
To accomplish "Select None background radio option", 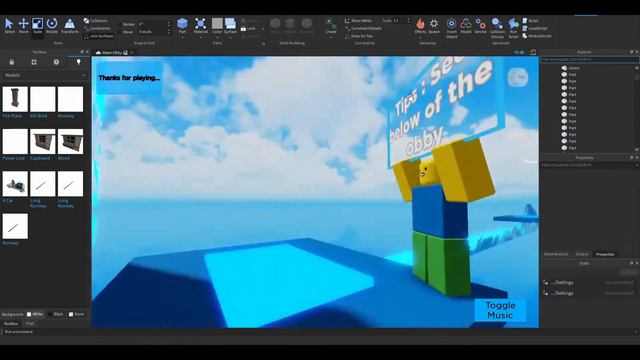I will click(76, 314).
